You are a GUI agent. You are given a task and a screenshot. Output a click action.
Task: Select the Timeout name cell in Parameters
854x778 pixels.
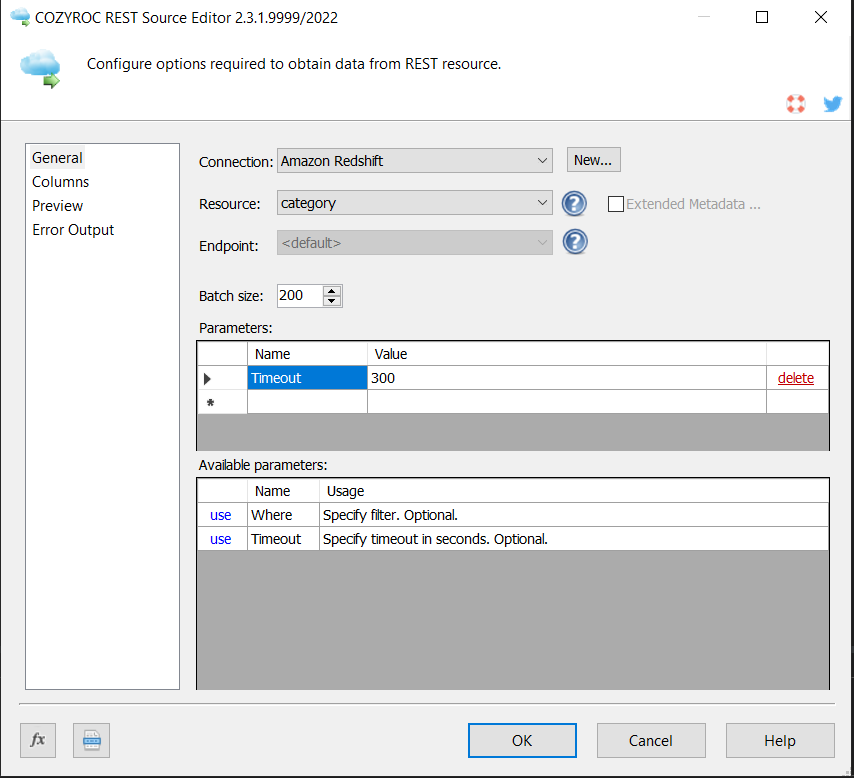pyautogui.click(x=307, y=378)
